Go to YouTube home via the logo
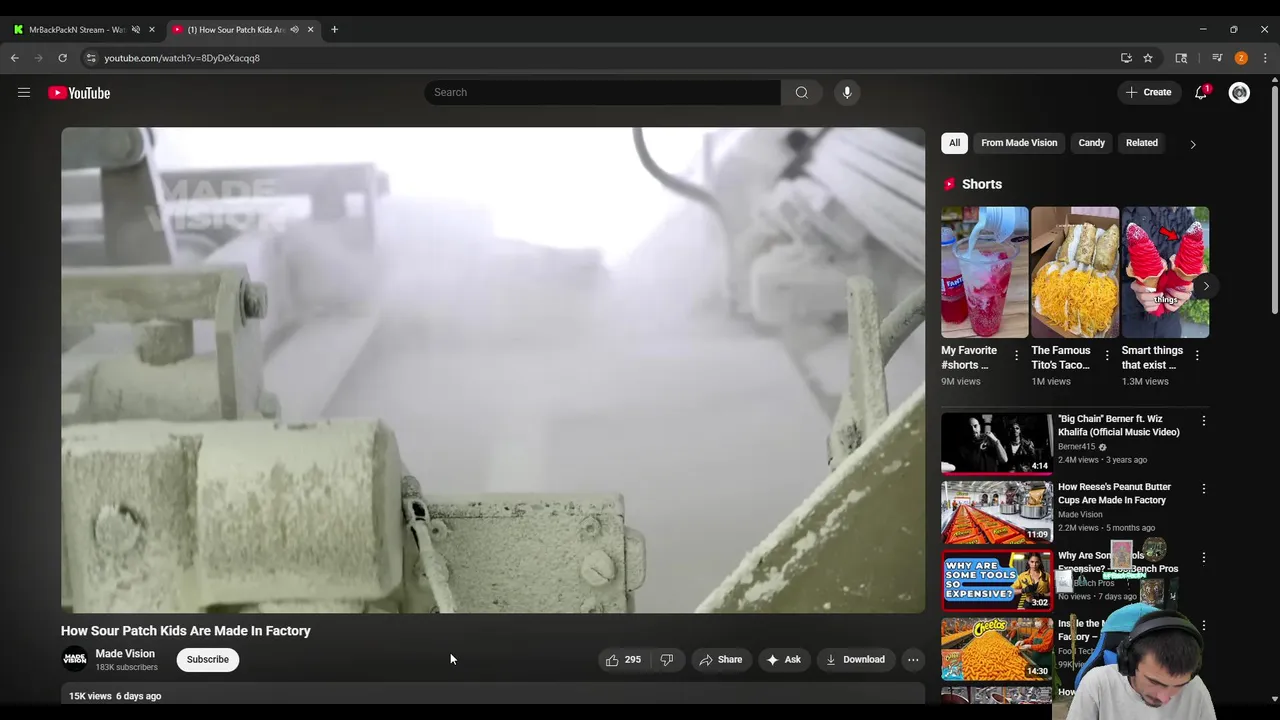 pos(79,93)
